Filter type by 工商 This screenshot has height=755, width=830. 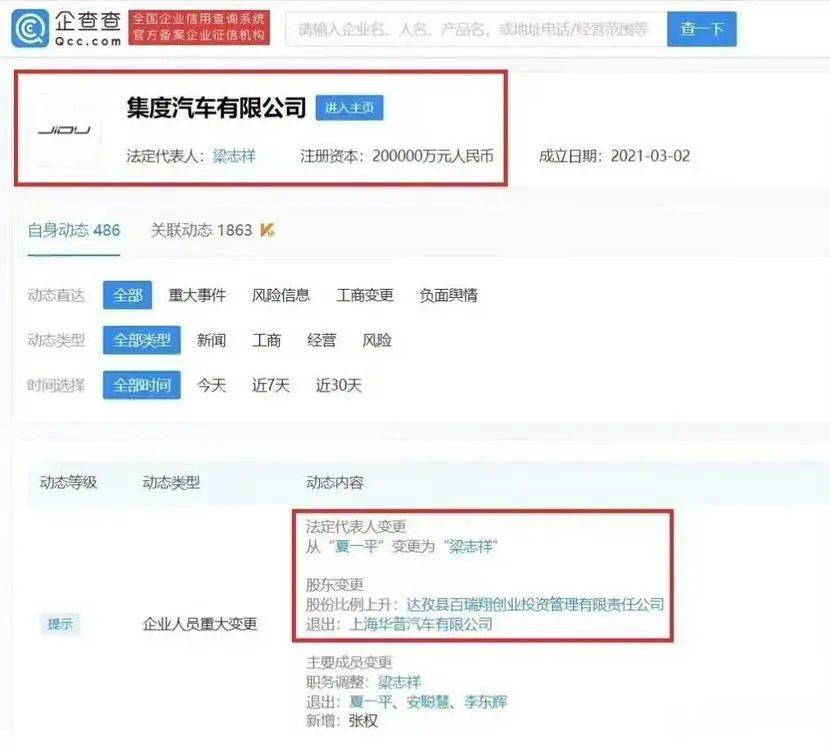point(266,340)
